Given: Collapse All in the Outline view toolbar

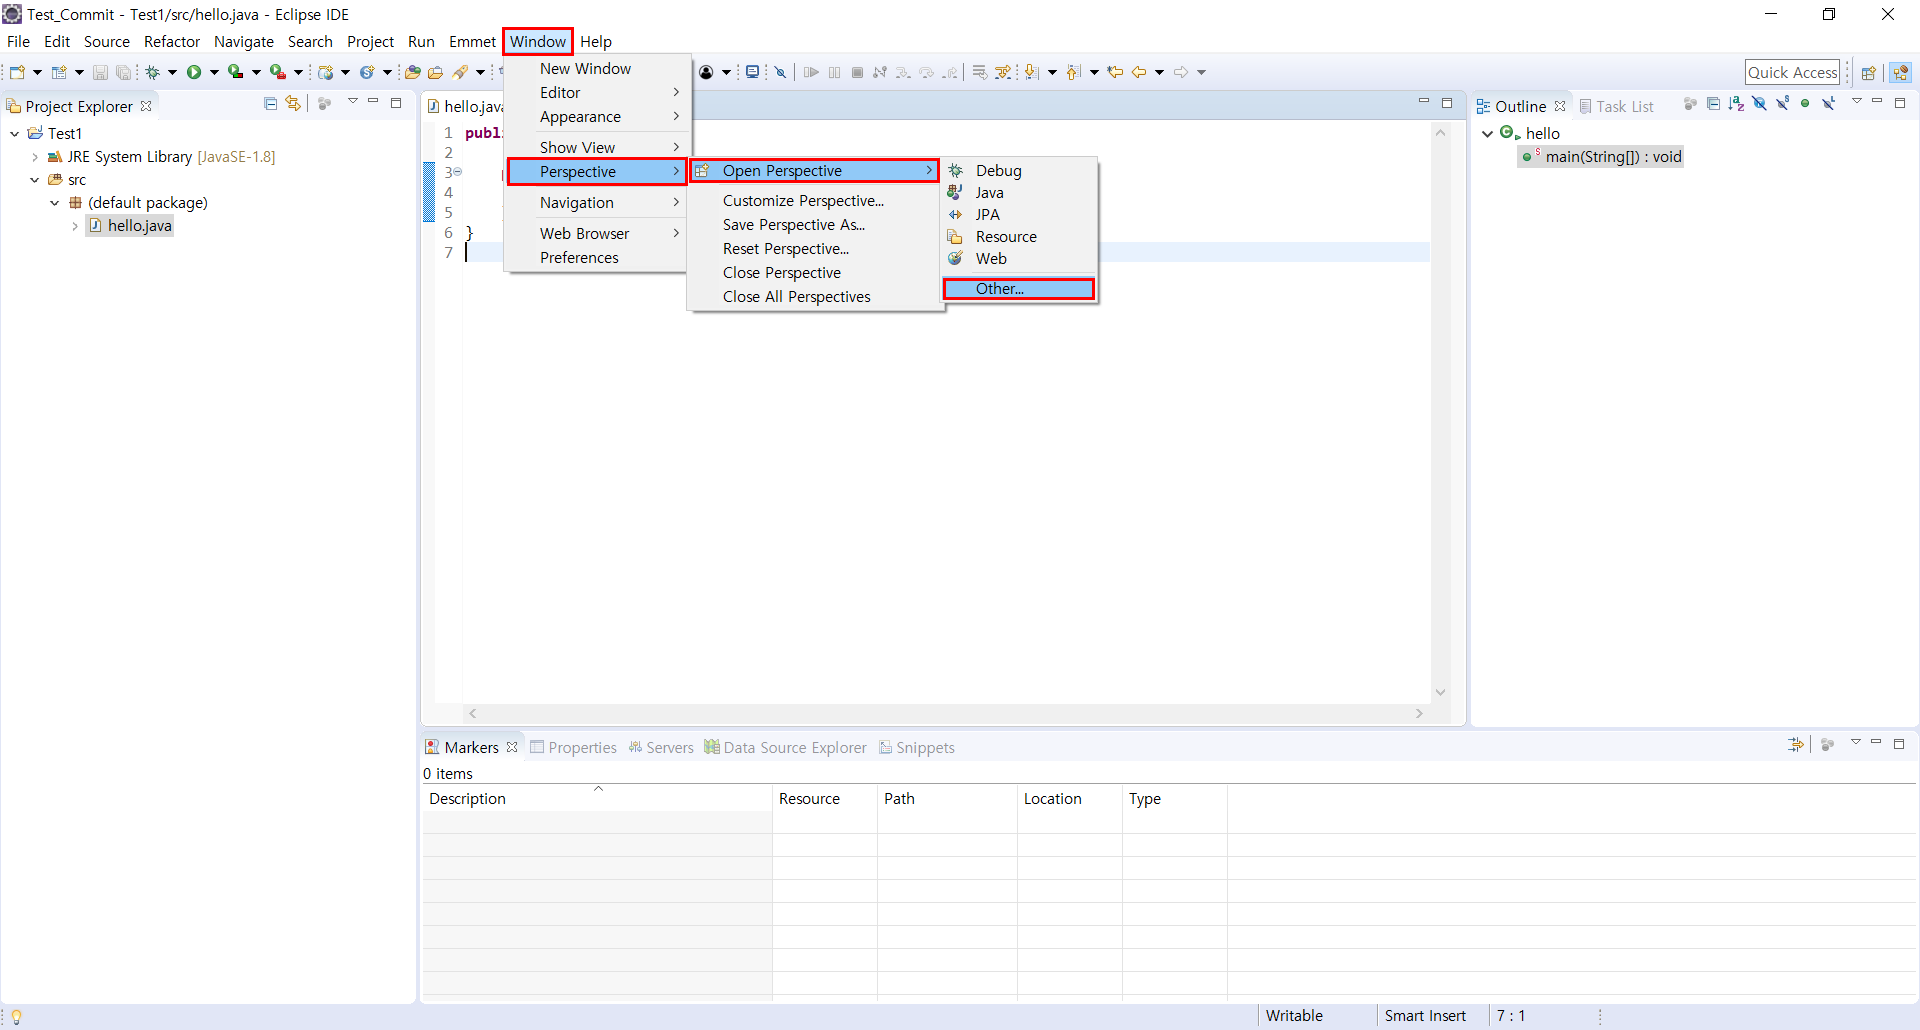Looking at the screenshot, I should click(x=1713, y=103).
